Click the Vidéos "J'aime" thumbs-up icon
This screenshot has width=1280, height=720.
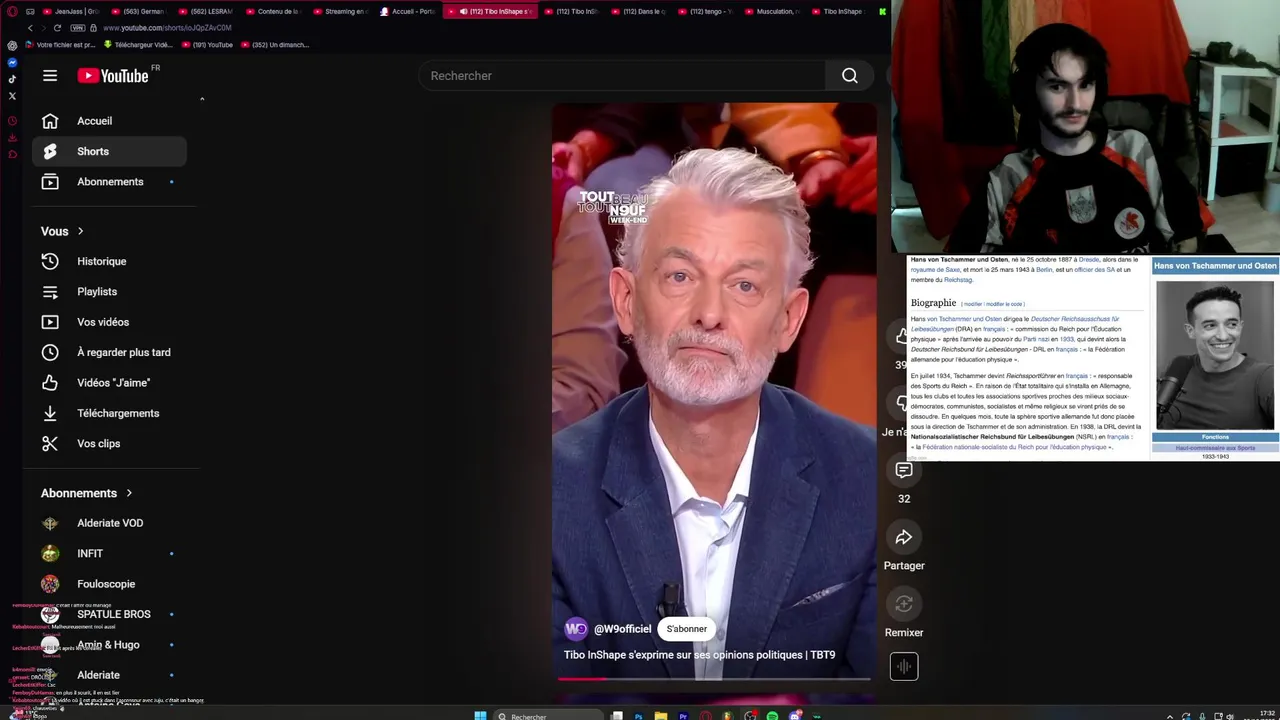(x=50, y=383)
